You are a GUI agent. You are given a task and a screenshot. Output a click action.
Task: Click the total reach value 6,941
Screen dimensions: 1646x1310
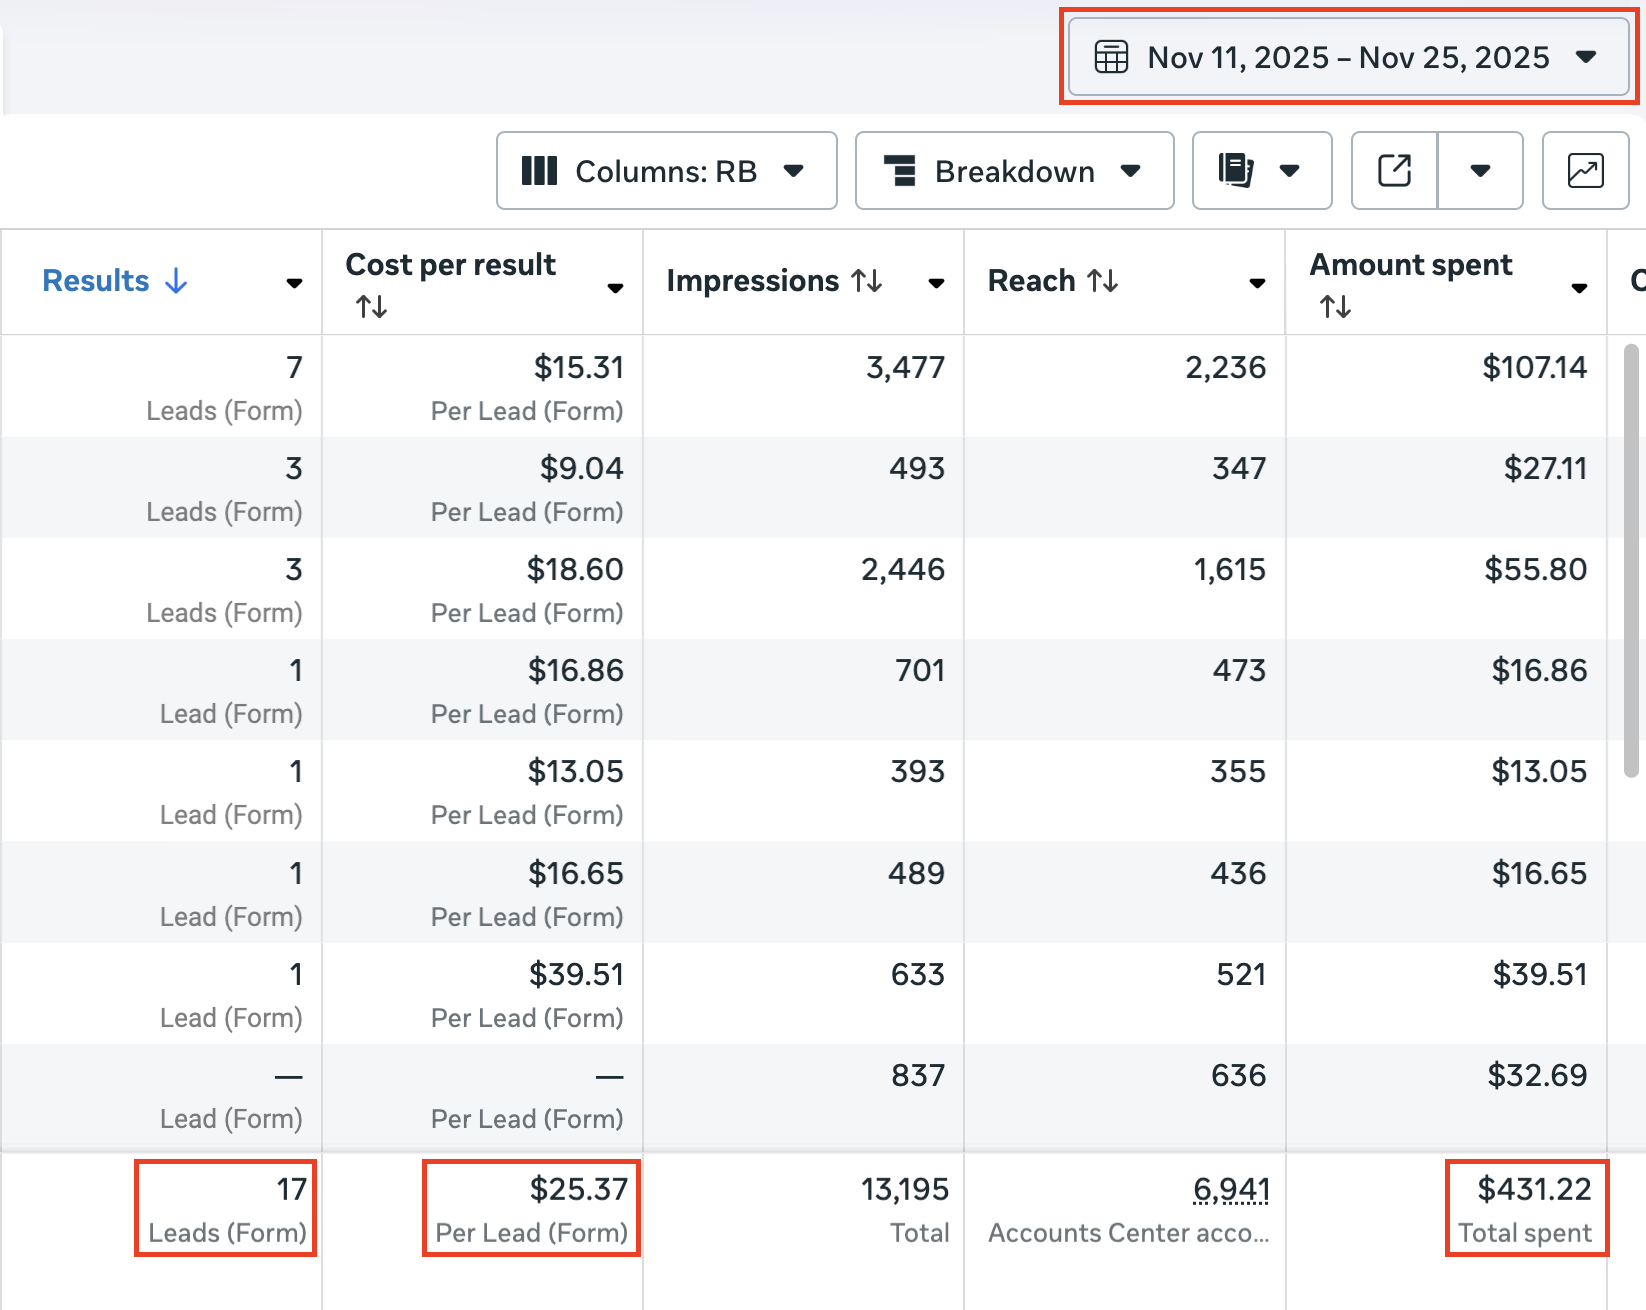[x=1231, y=1189]
